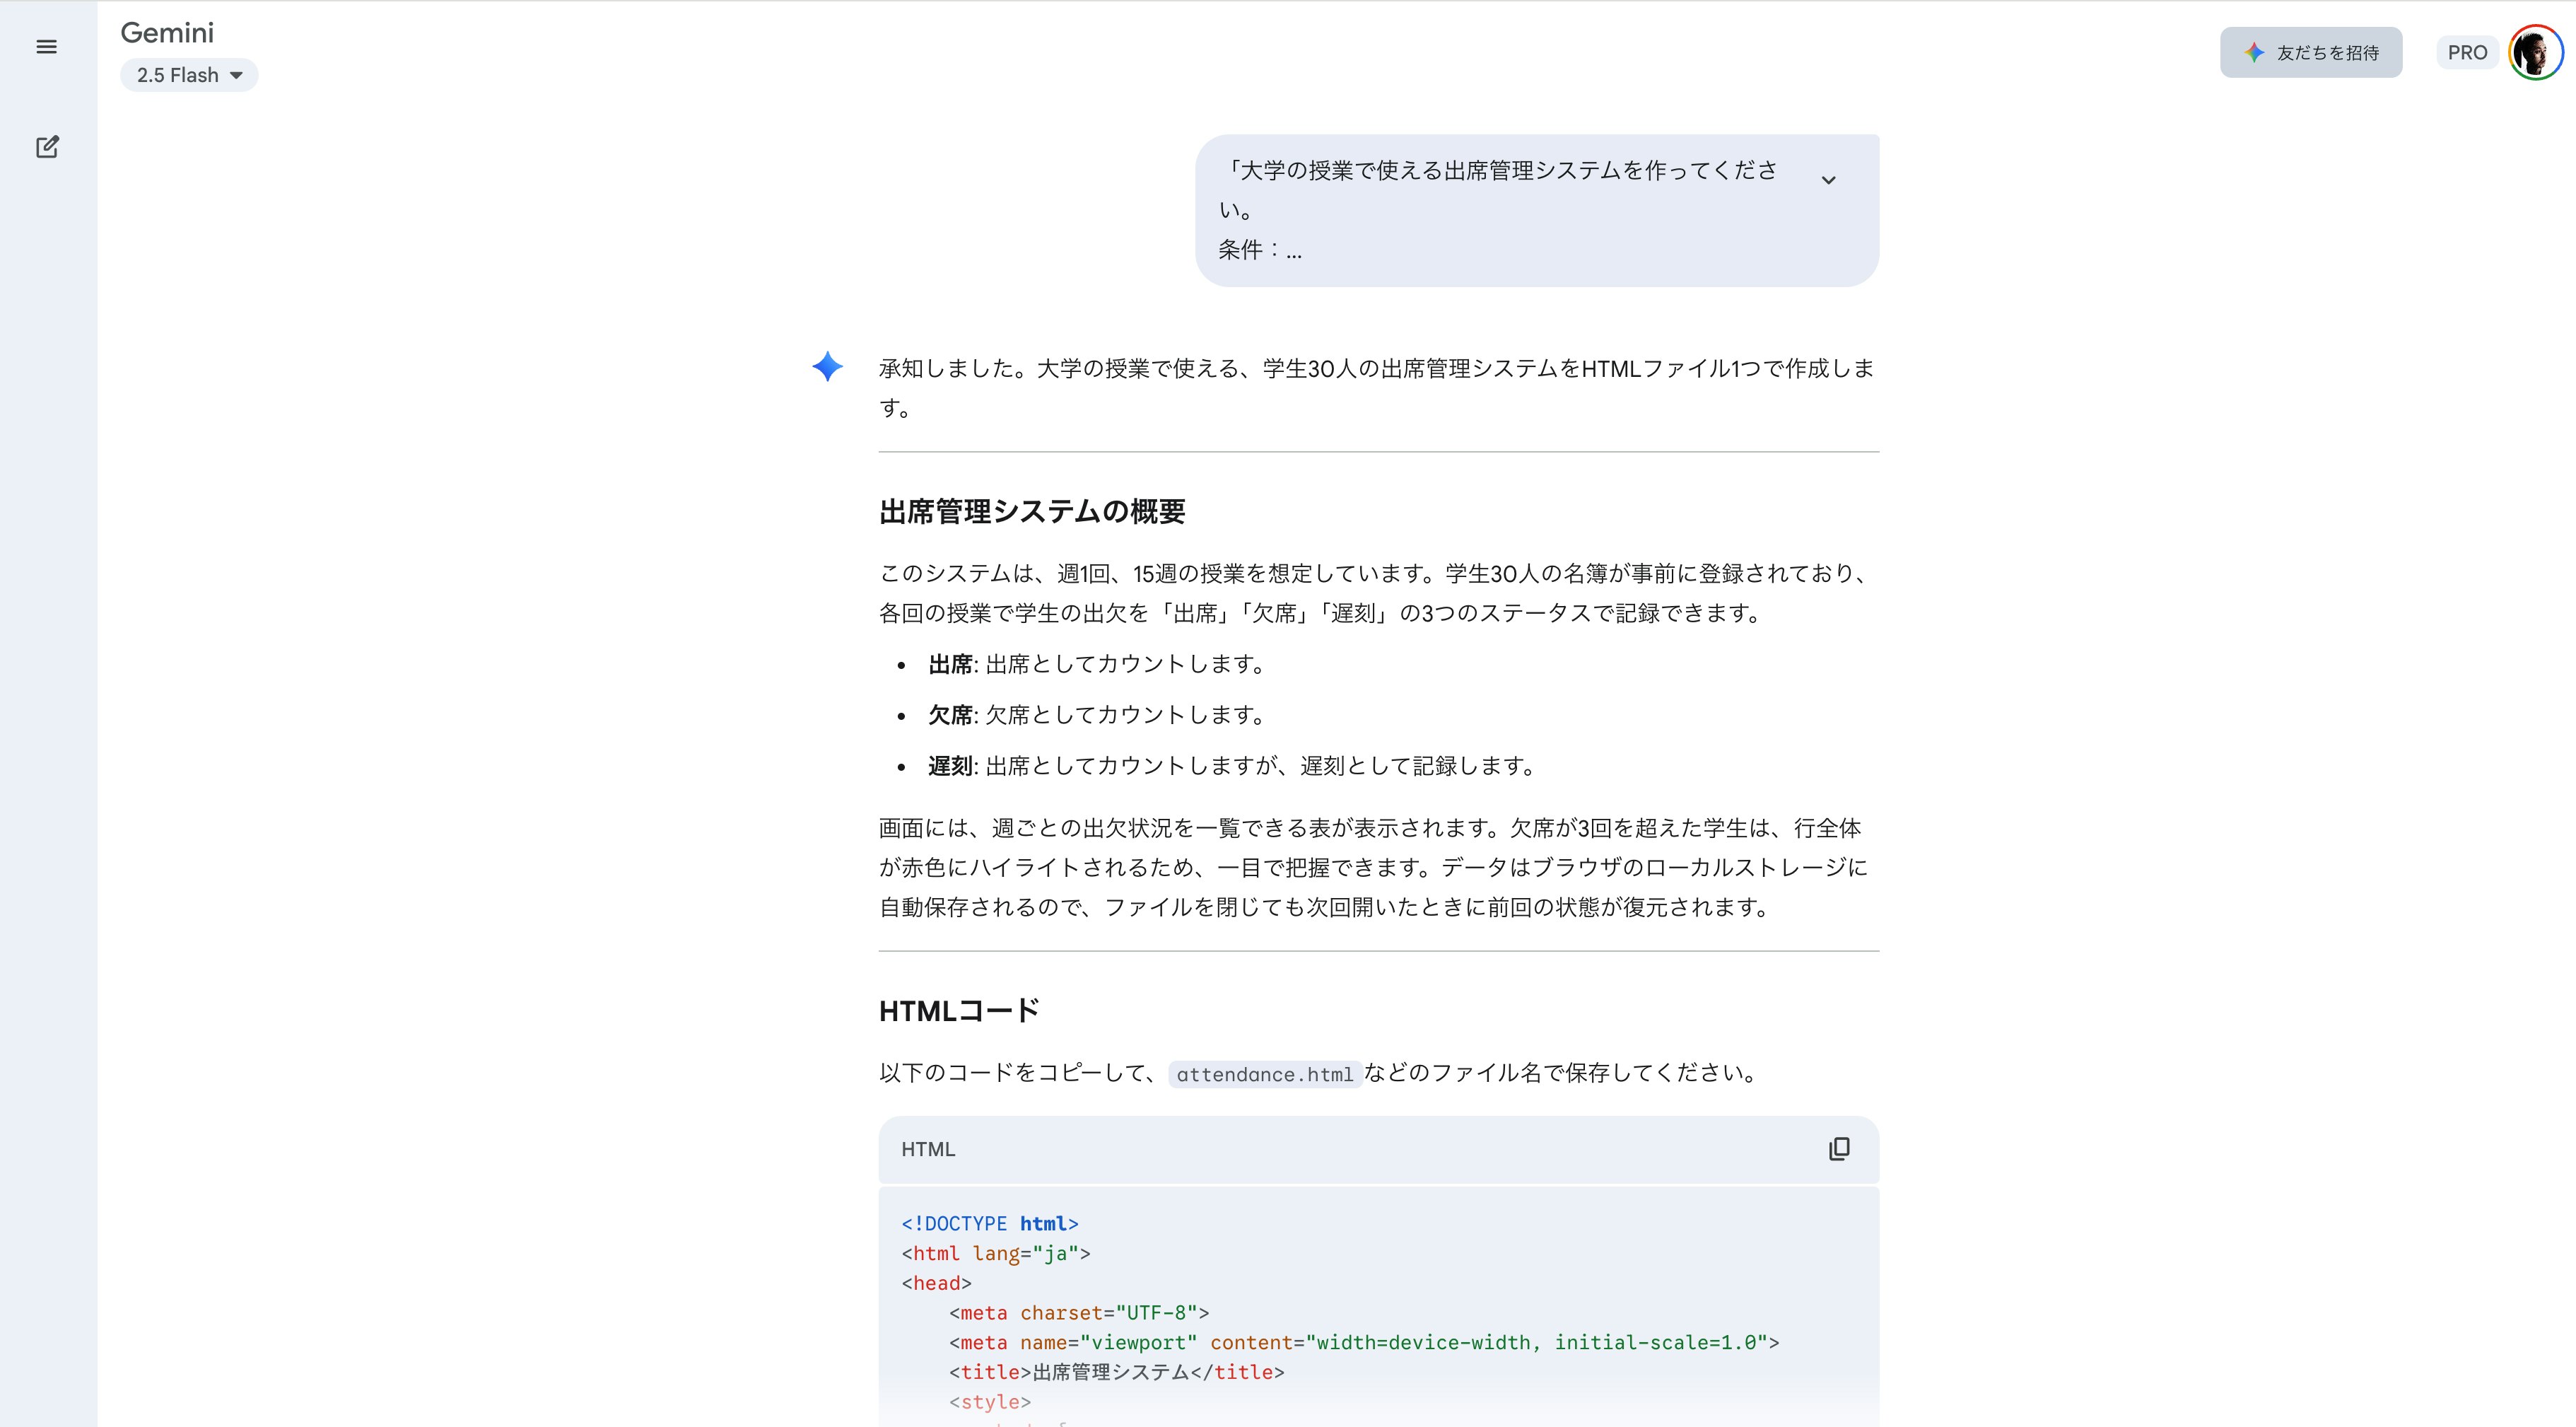This screenshot has width=2576, height=1427.
Task: Click the attendance.html inline code text
Action: click(x=1265, y=1074)
